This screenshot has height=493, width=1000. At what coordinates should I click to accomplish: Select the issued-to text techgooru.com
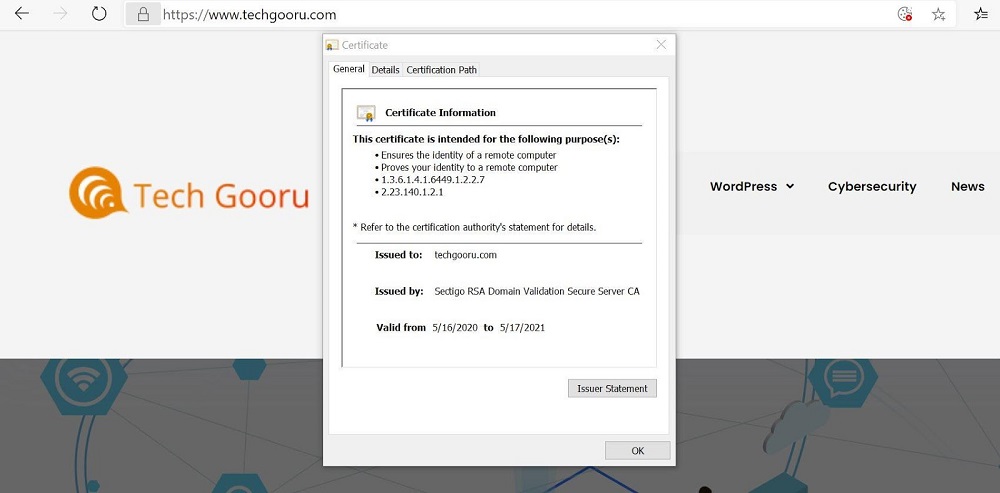465,255
